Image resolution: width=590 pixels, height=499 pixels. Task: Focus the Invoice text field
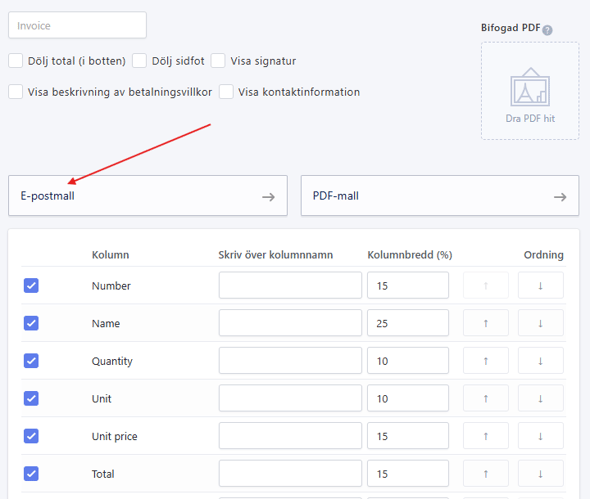[77, 25]
